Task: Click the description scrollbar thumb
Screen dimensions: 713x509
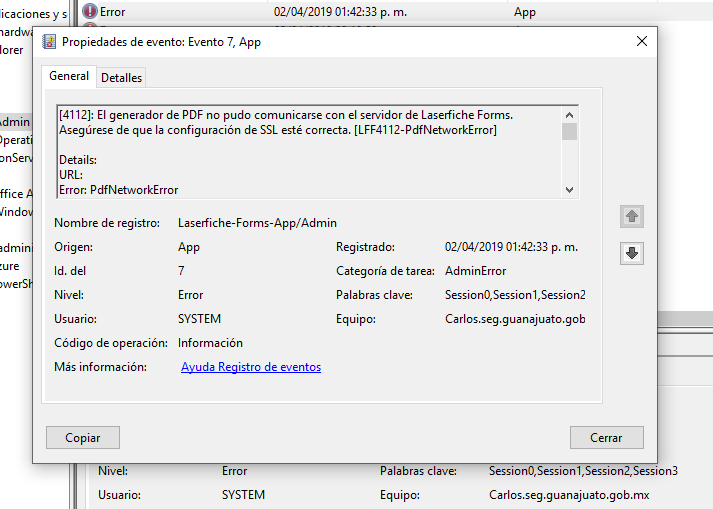Action: 569,132
